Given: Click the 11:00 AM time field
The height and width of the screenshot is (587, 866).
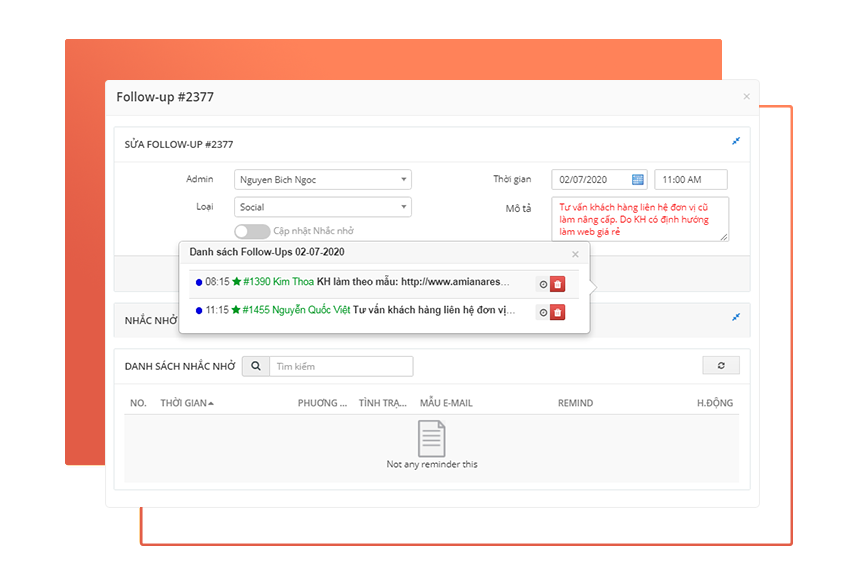Looking at the screenshot, I should tap(690, 180).
